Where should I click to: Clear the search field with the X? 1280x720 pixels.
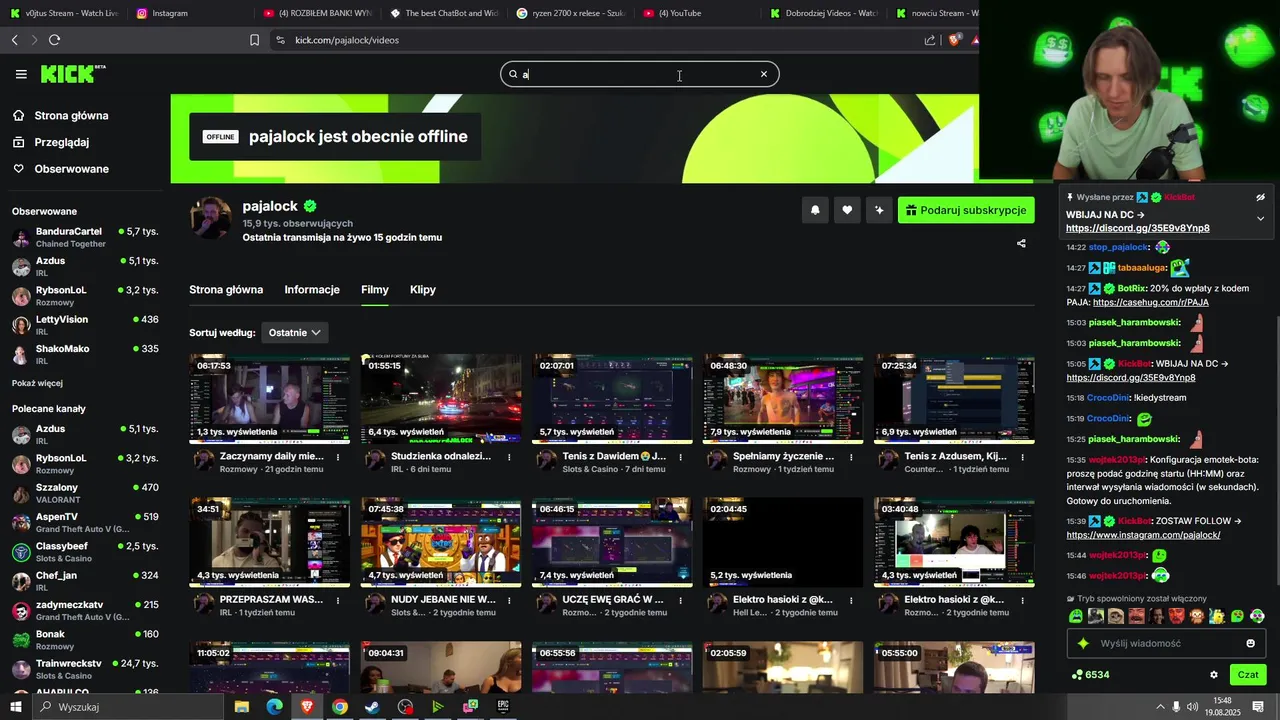click(764, 74)
